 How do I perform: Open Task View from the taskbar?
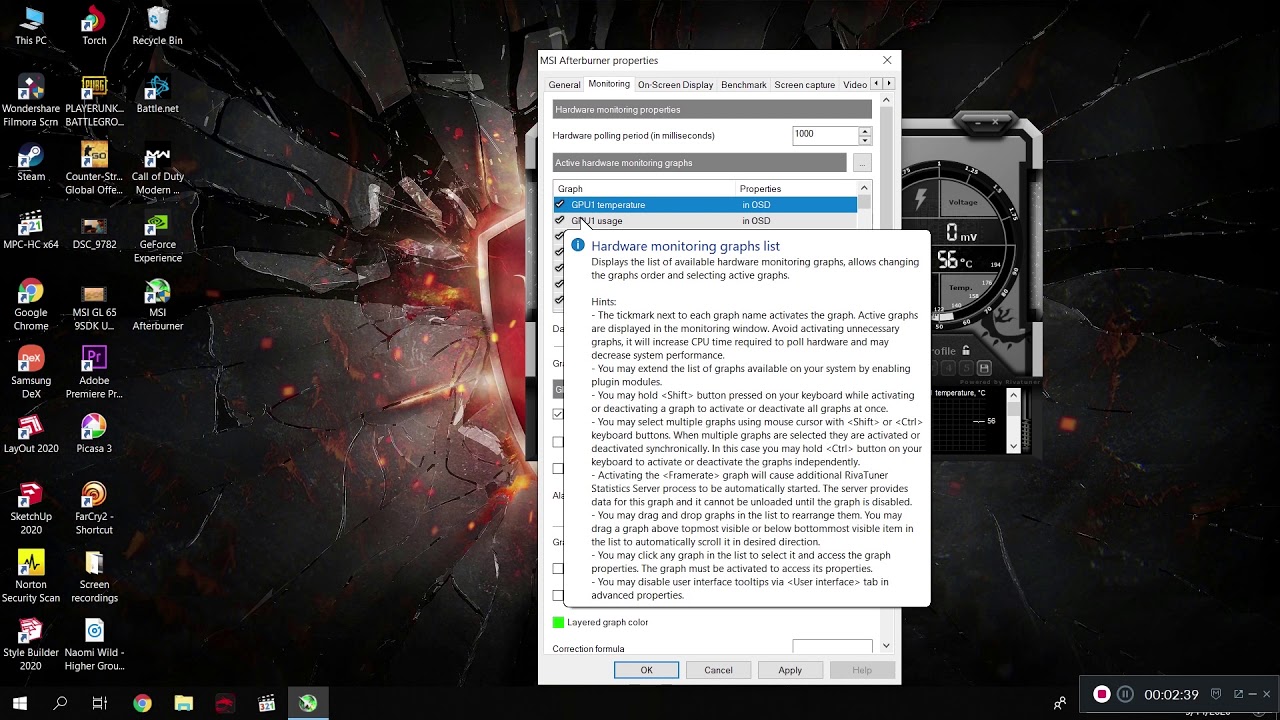[100, 704]
